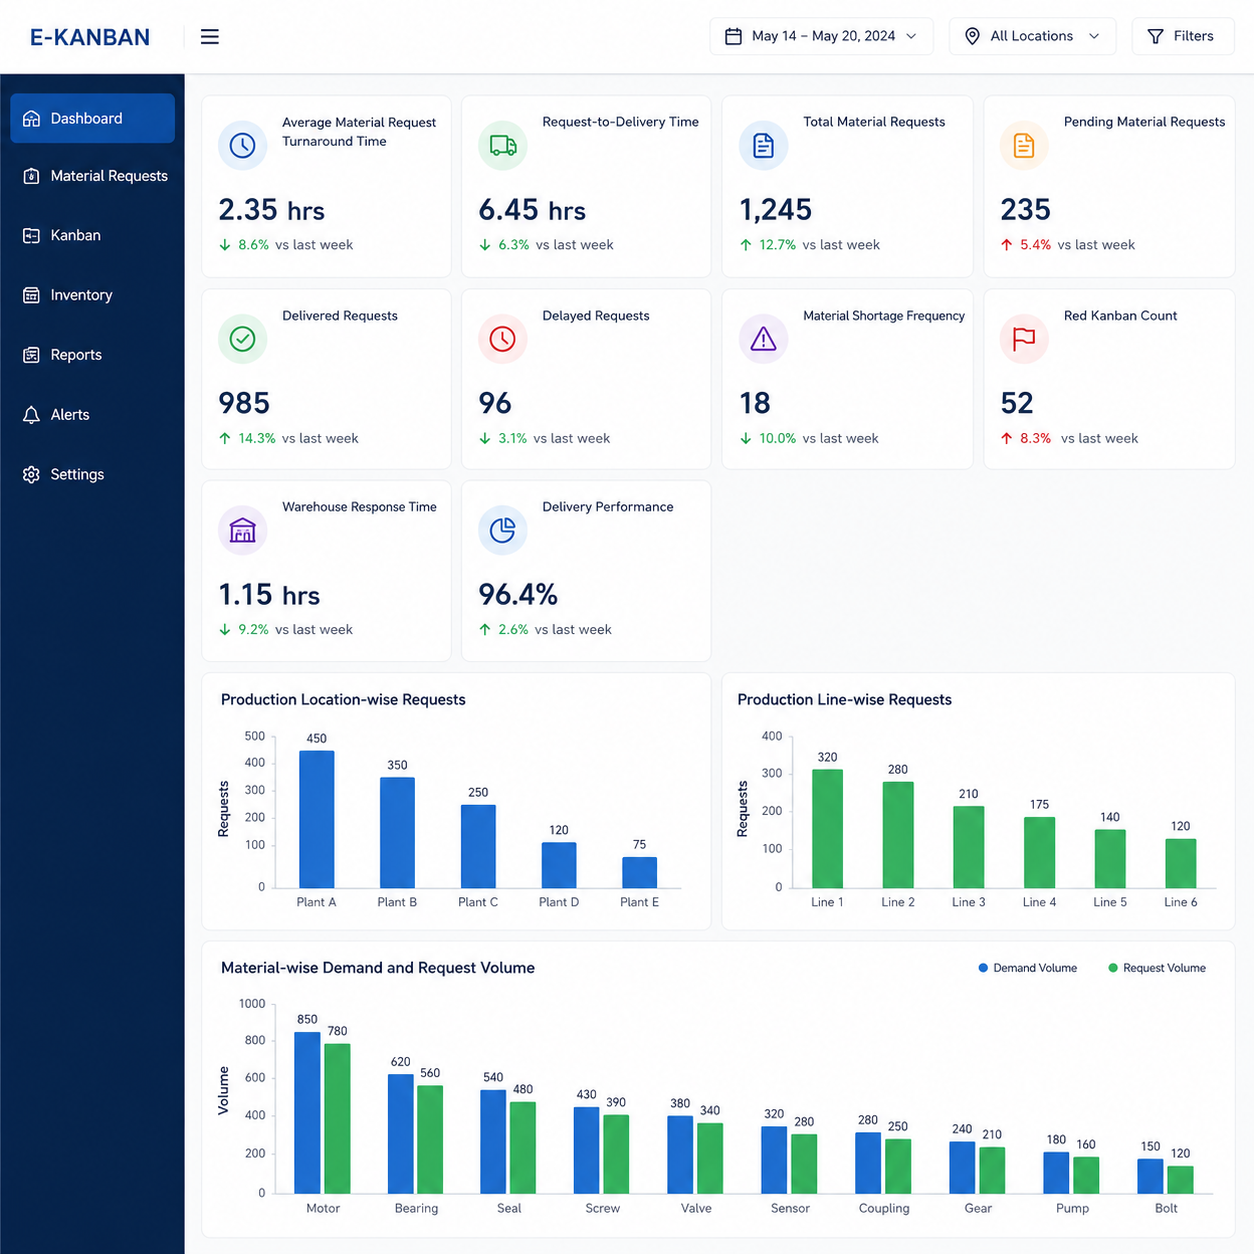Click the E-KANBAN logo
Image resolution: width=1254 pixels, height=1254 pixels.
(90, 37)
